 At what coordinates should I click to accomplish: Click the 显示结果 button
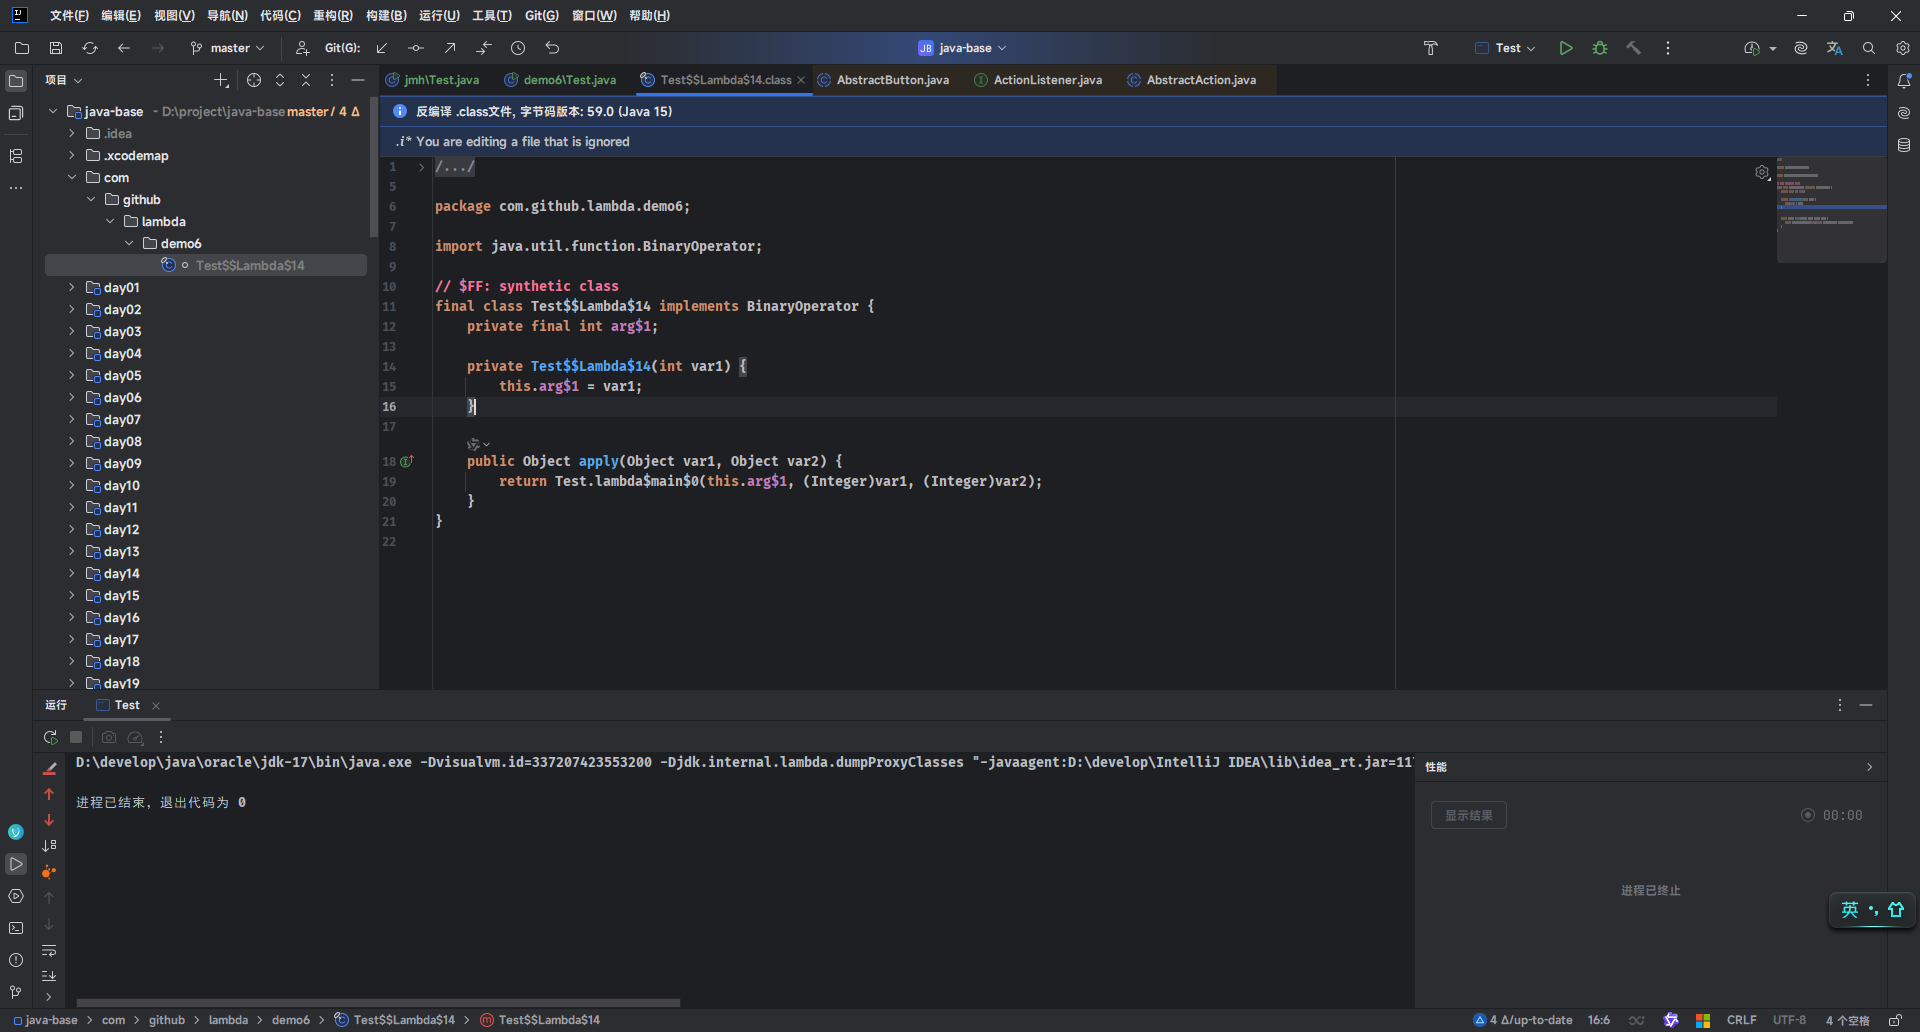[1468, 815]
